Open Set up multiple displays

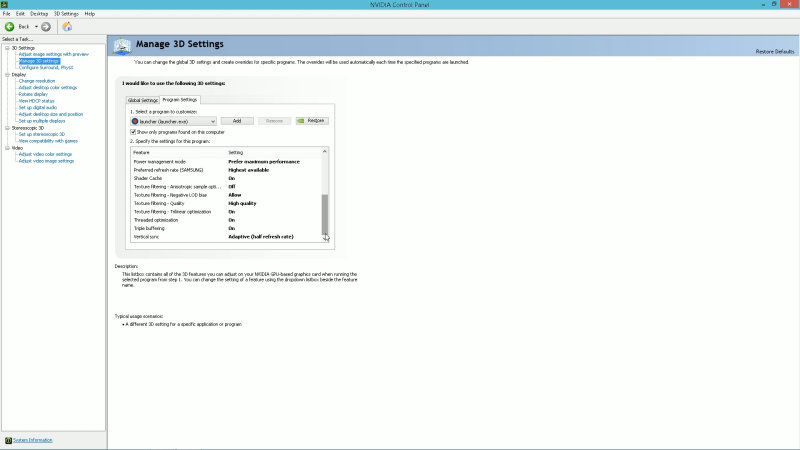(42, 121)
